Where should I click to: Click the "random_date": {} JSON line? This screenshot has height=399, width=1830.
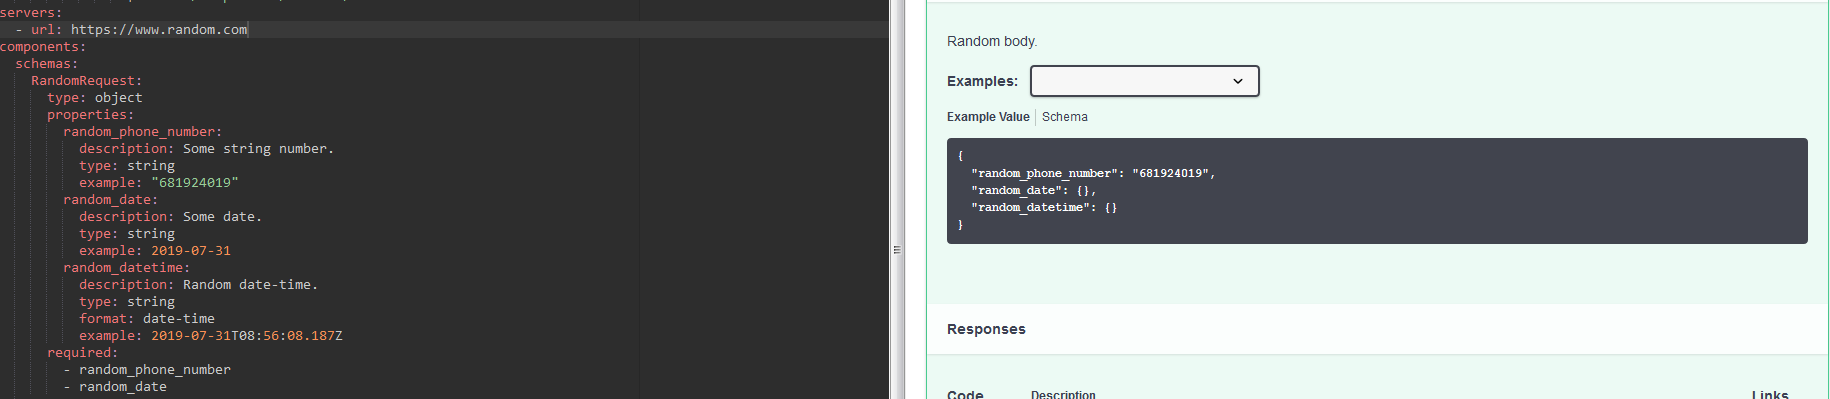[1034, 190]
